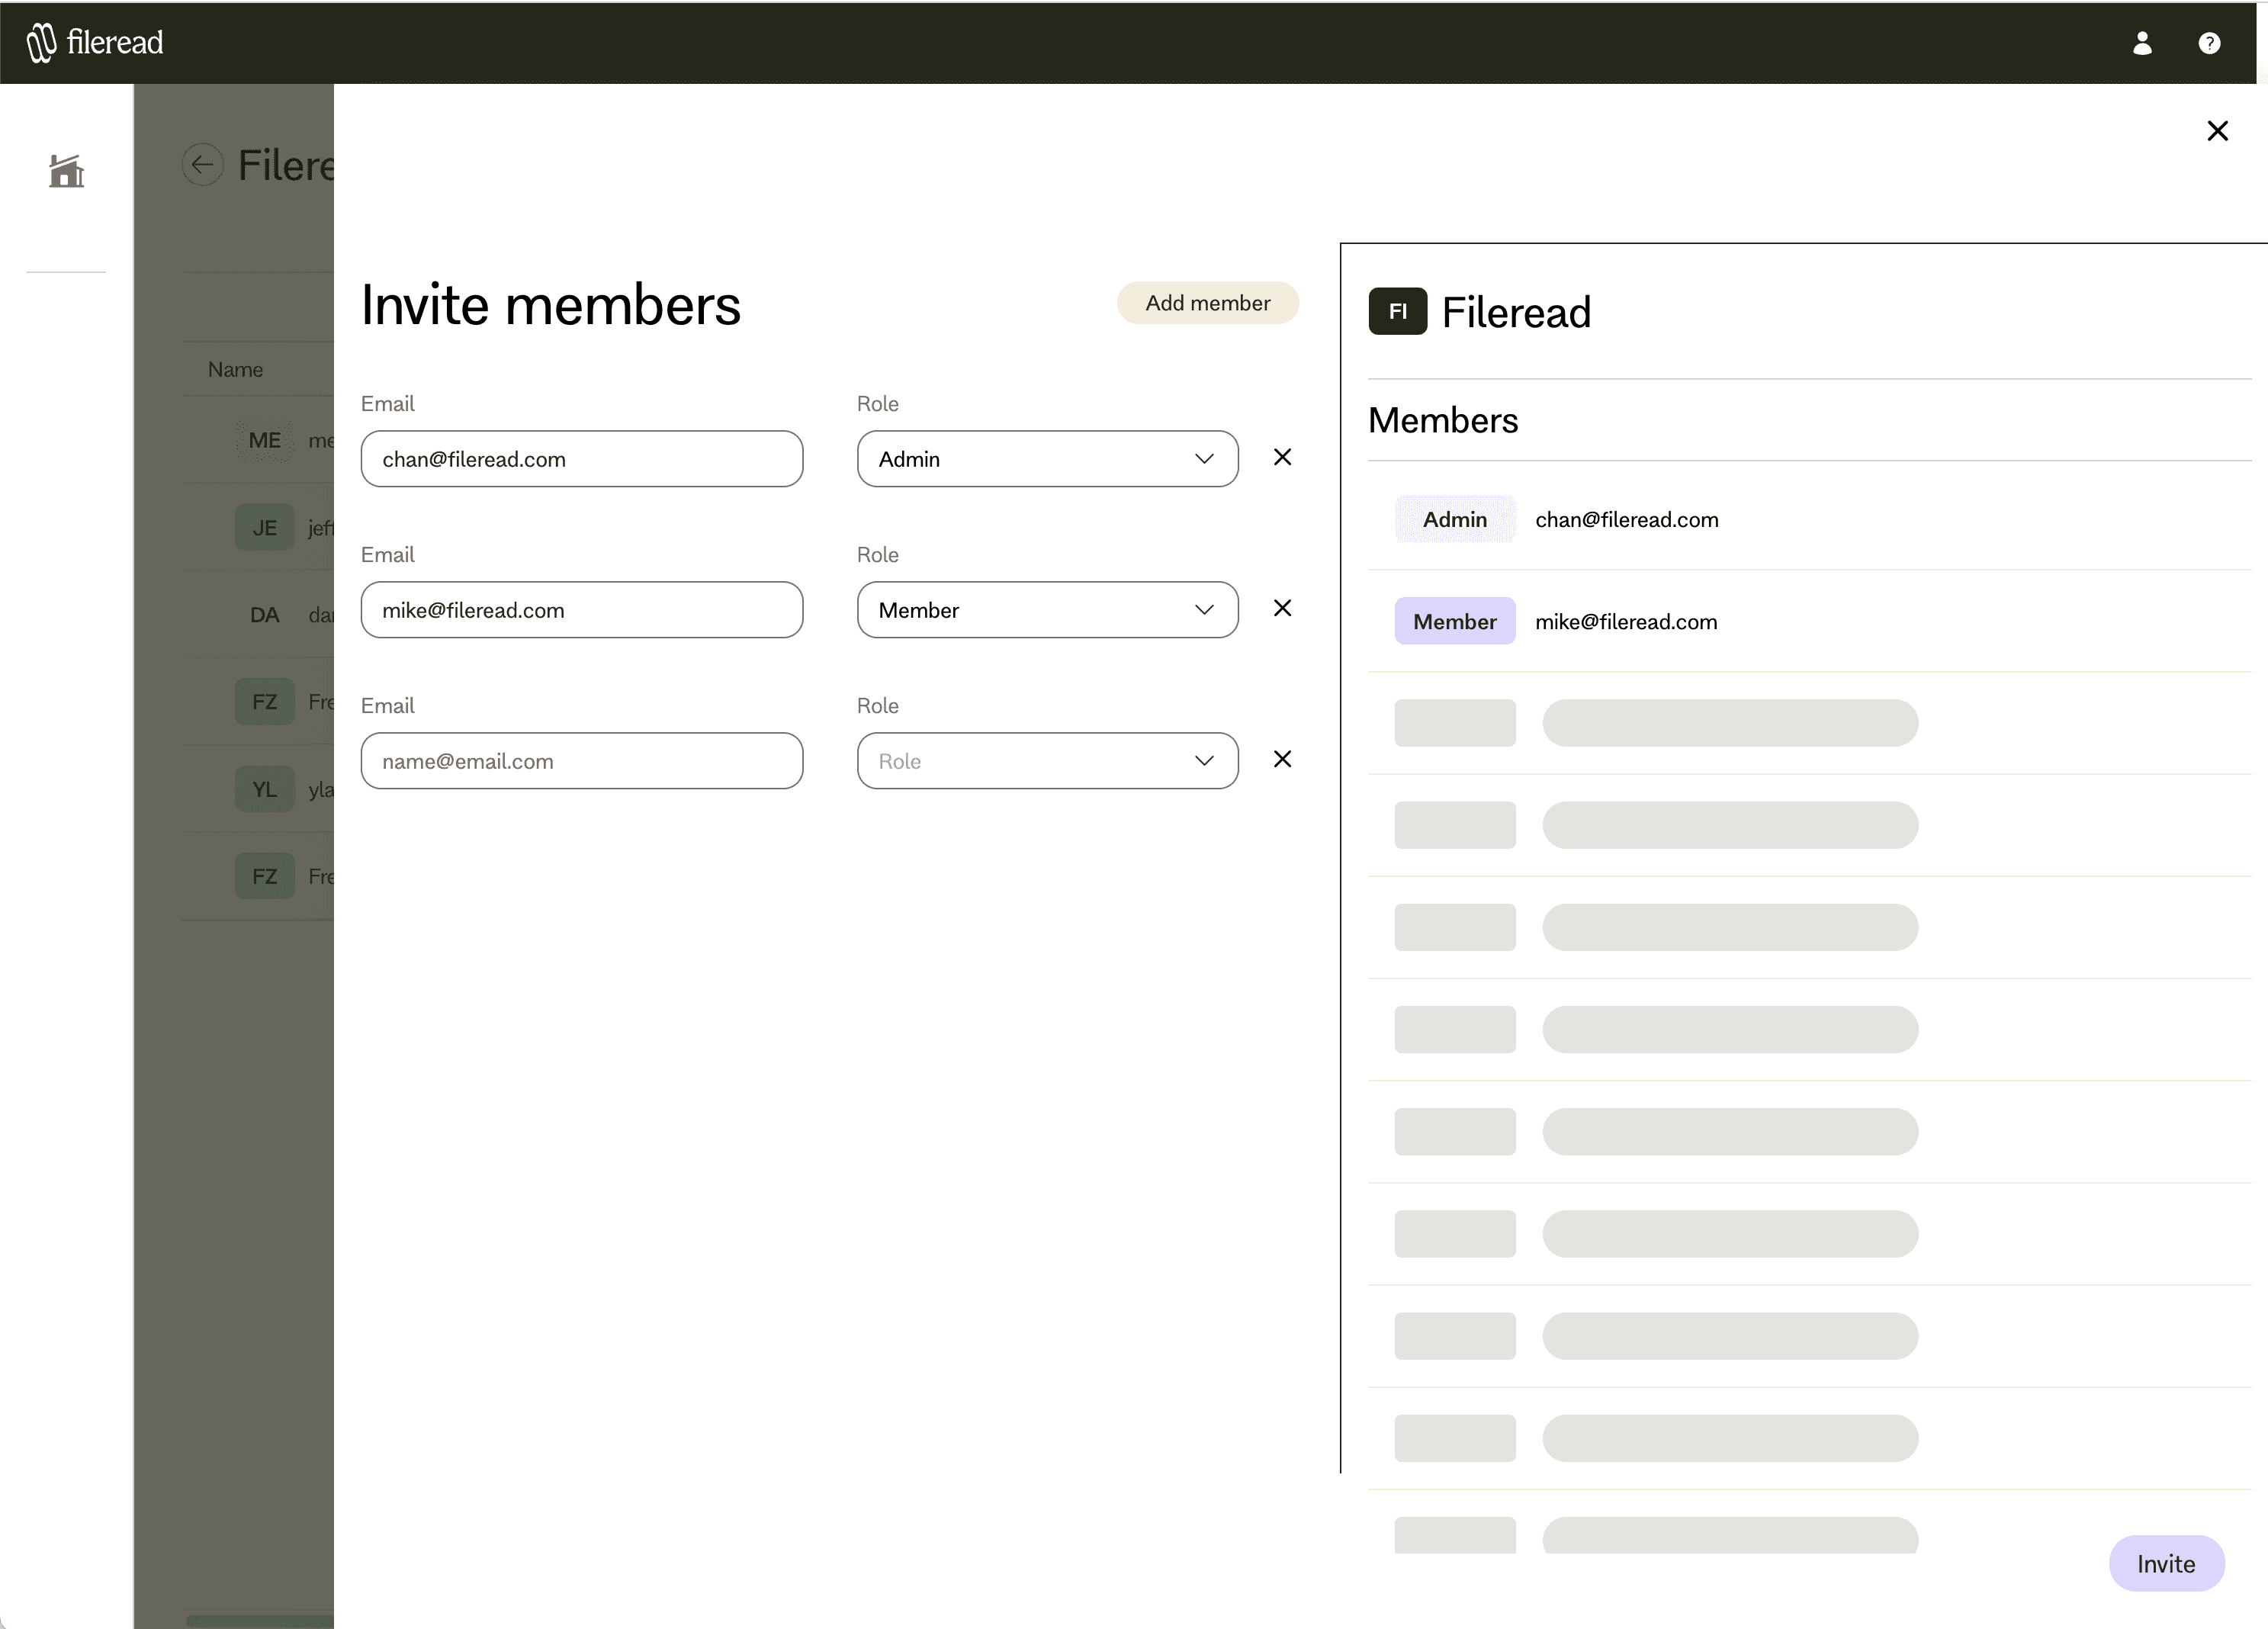Click the Invite button
This screenshot has height=1629, width=2268.
[2166, 1564]
